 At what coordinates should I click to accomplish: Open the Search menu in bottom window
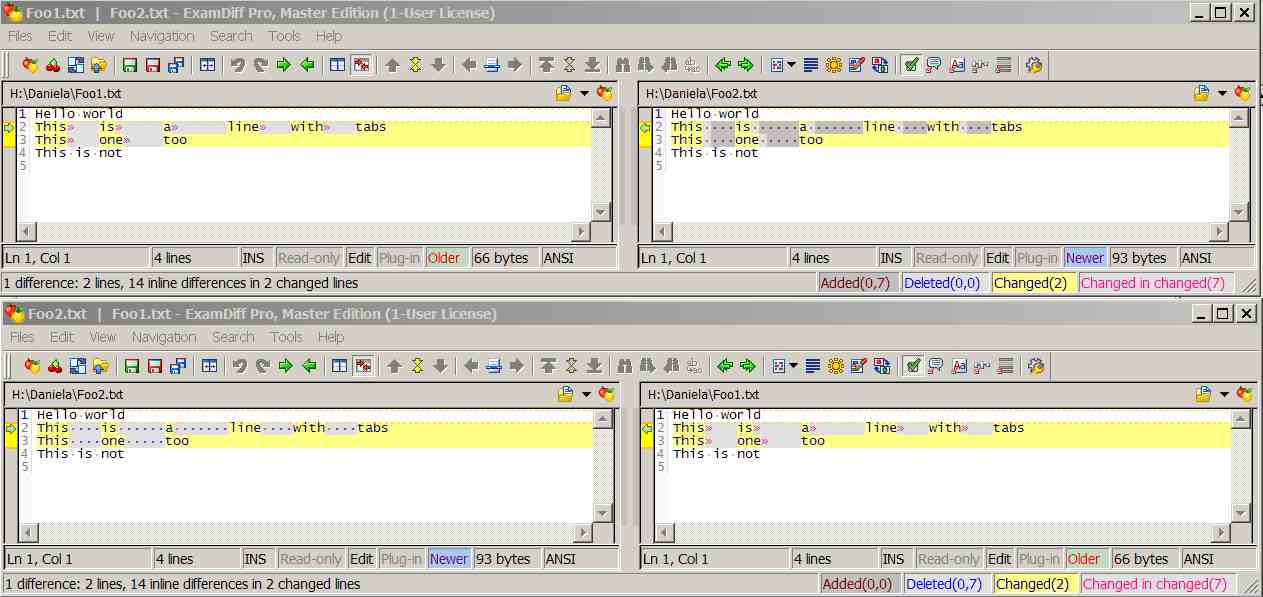point(233,337)
